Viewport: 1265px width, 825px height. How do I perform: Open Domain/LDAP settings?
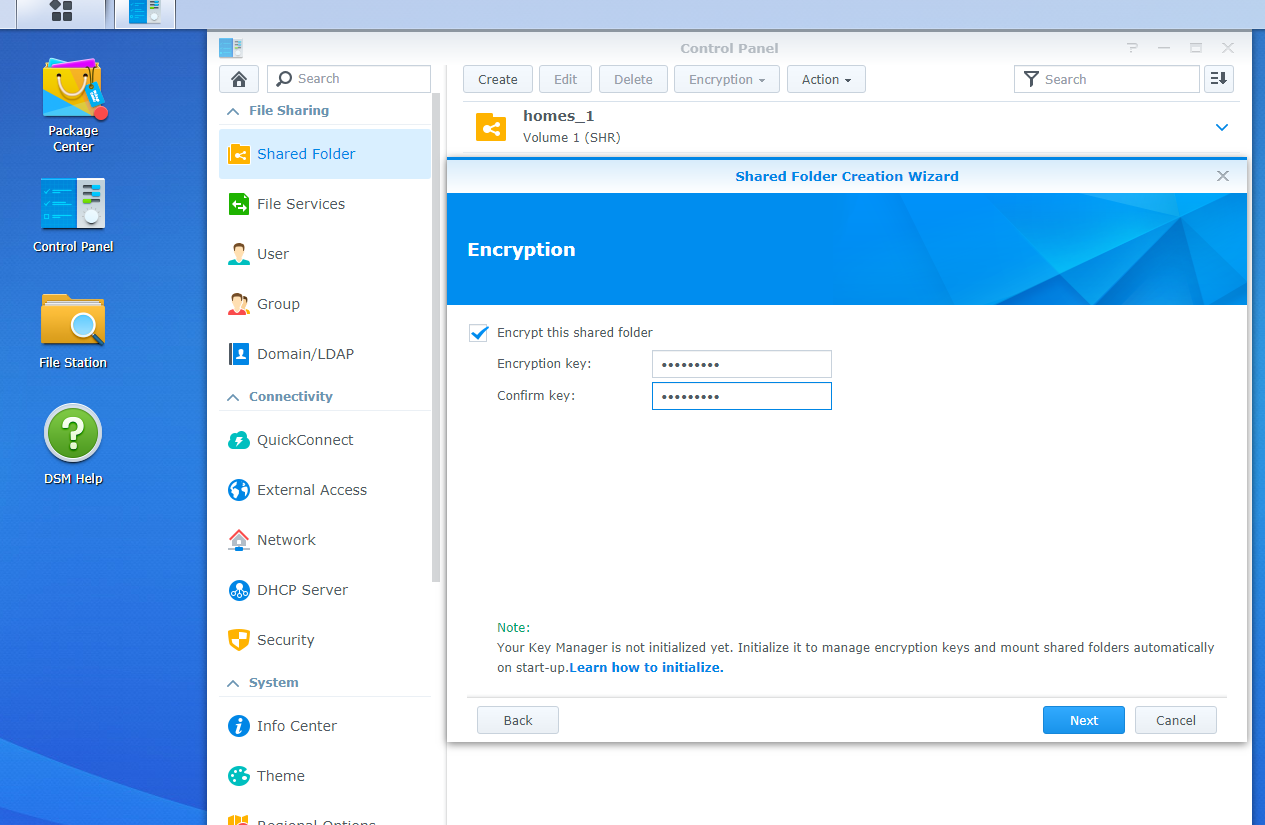[x=325, y=354]
